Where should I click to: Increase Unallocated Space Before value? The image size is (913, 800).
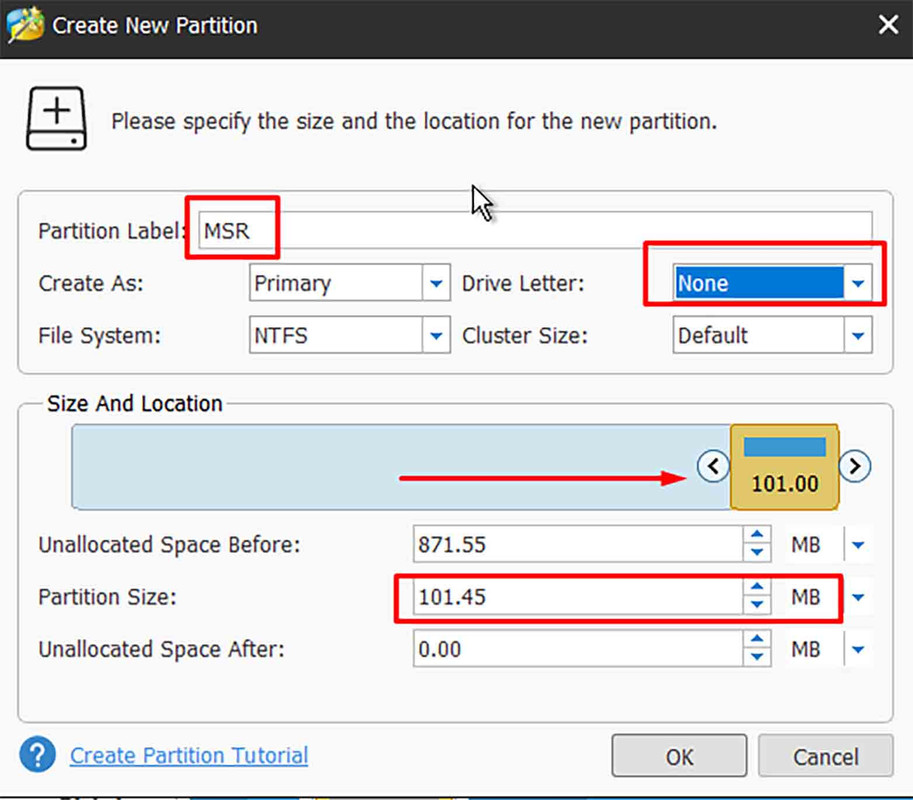757,534
